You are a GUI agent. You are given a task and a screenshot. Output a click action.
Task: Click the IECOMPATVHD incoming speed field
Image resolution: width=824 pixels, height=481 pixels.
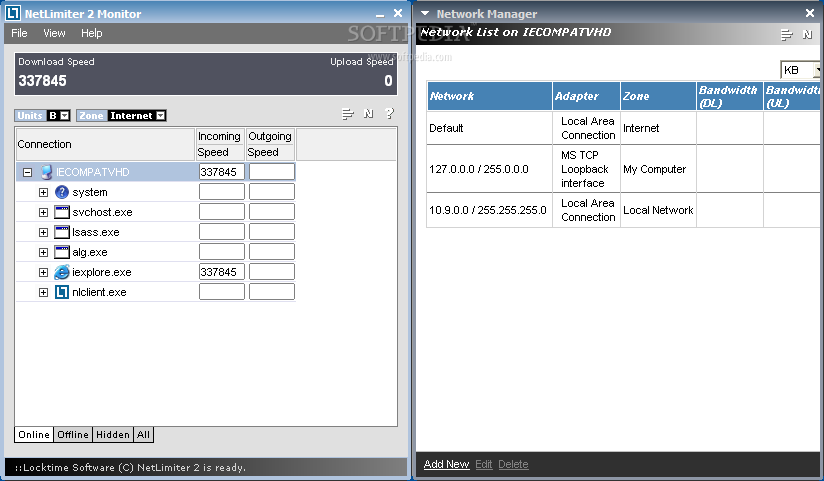pos(222,172)
